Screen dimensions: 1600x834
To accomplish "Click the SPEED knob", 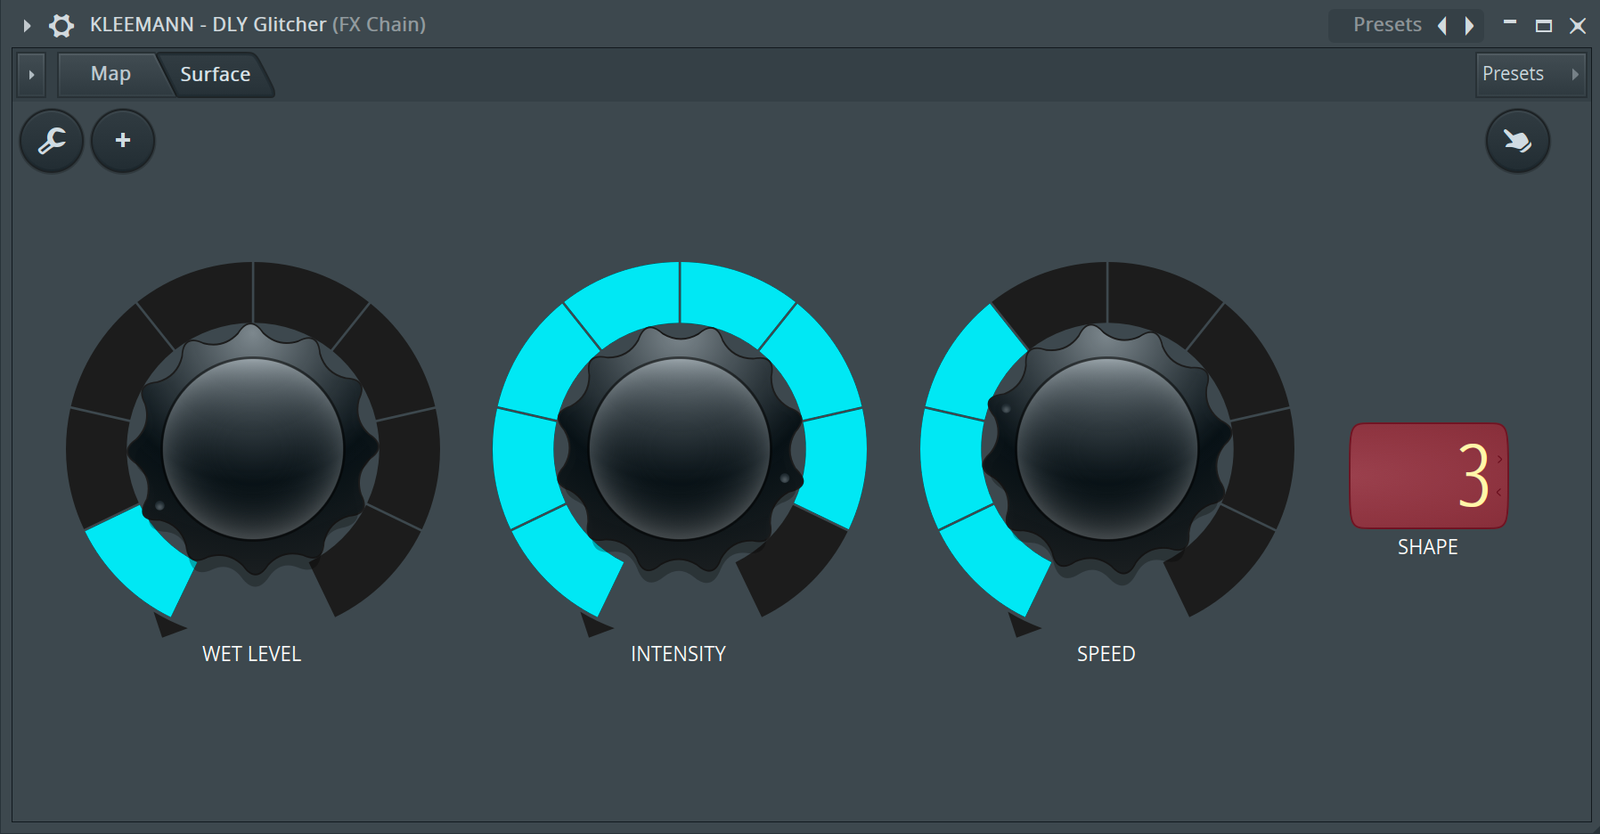I will [1107, 449].
